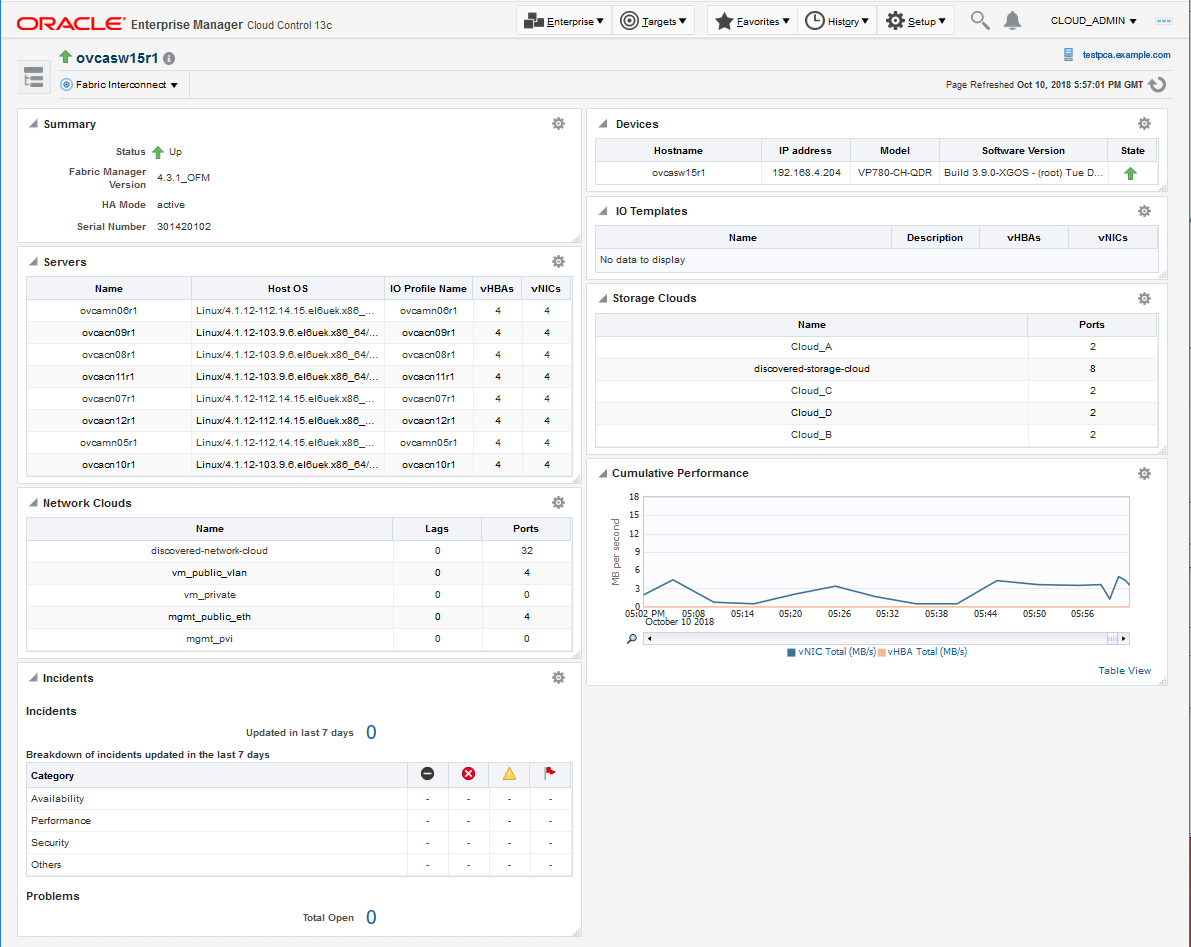The height and width of the screenshot is (947, 1191).
Task: Open the Storage Clouds gear settings
Action: tap(1144, 298)
